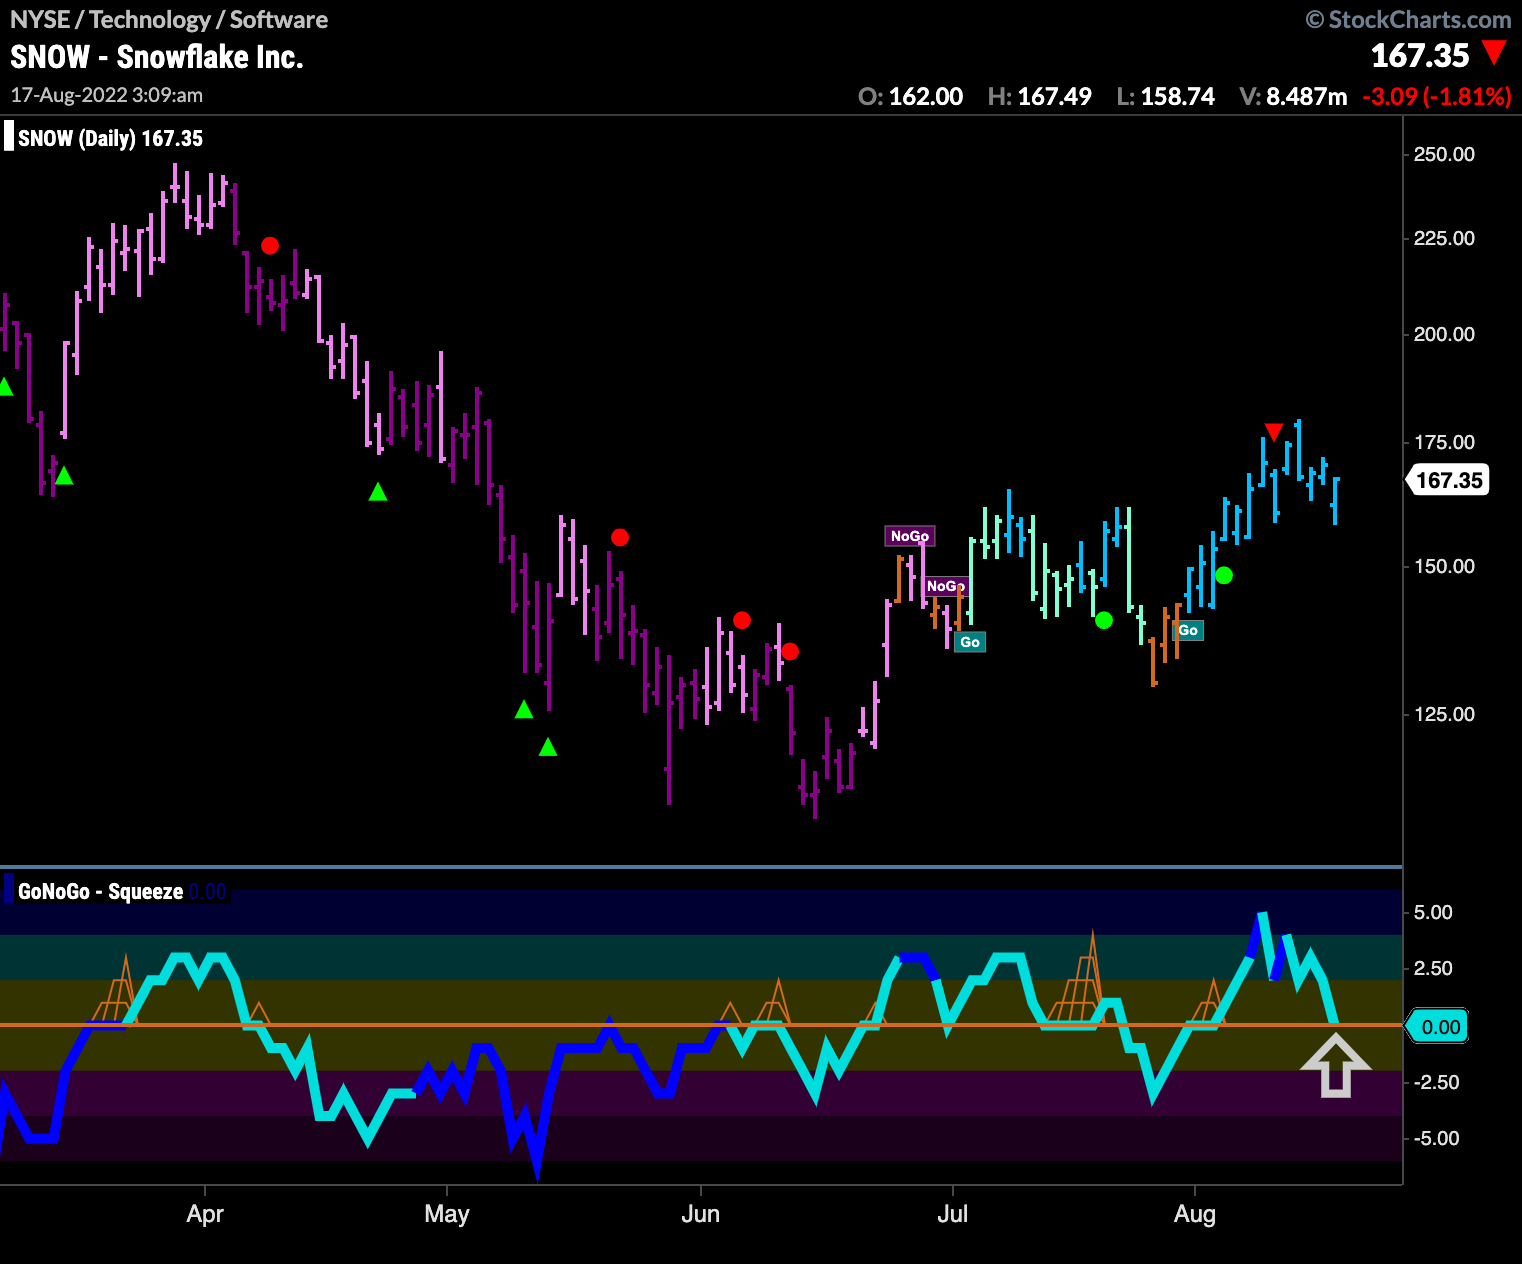
Task: Click the SNOW - Snowflake Inc. title
Action: pos(157,57)
